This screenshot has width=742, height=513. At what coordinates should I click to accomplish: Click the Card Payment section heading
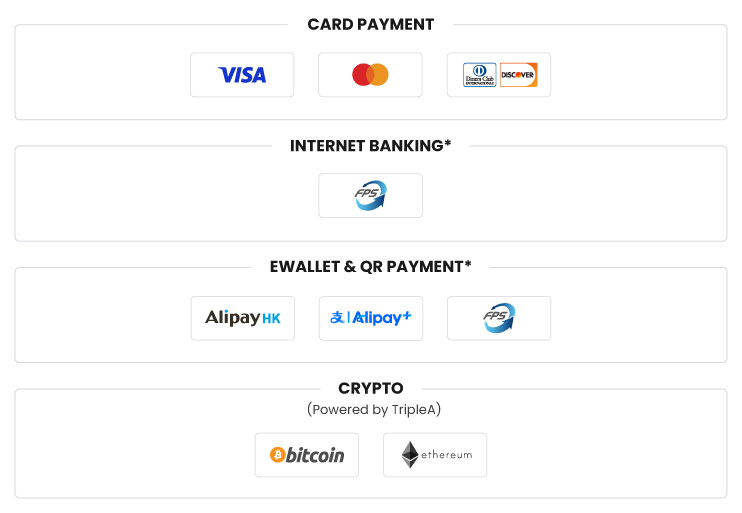pyautogui.click(x=371, y=24)
